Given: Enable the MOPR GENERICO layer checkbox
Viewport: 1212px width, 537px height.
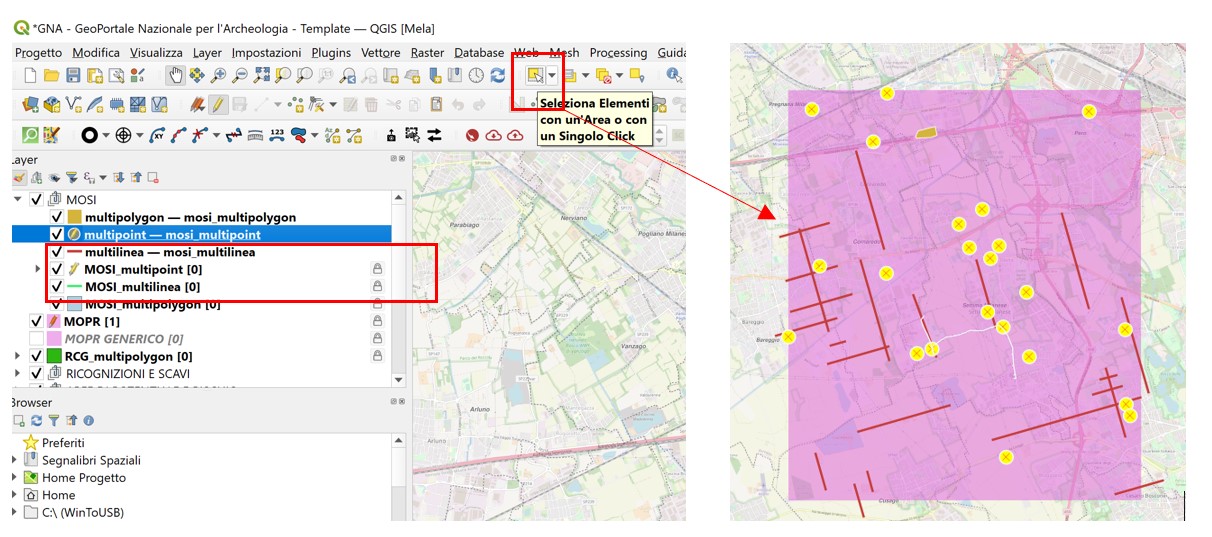Looking at the screenshot, I should [x=38, y=339].
